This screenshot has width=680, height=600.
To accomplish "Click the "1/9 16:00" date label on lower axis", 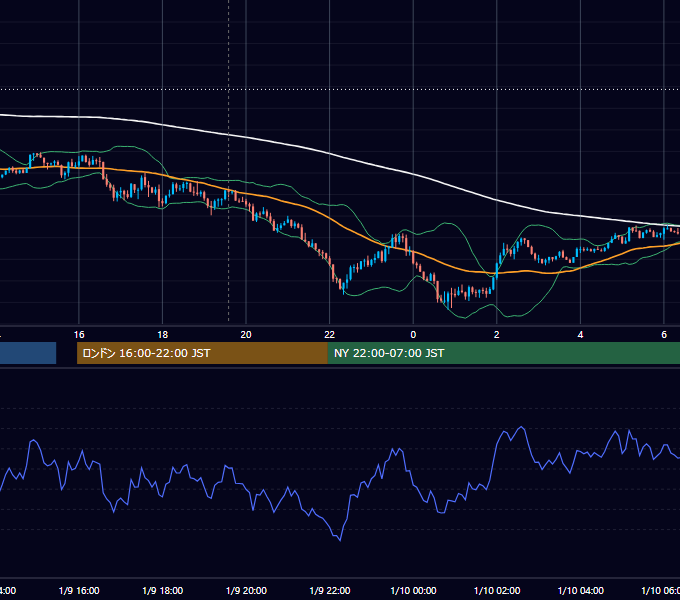I will point(79,590).
